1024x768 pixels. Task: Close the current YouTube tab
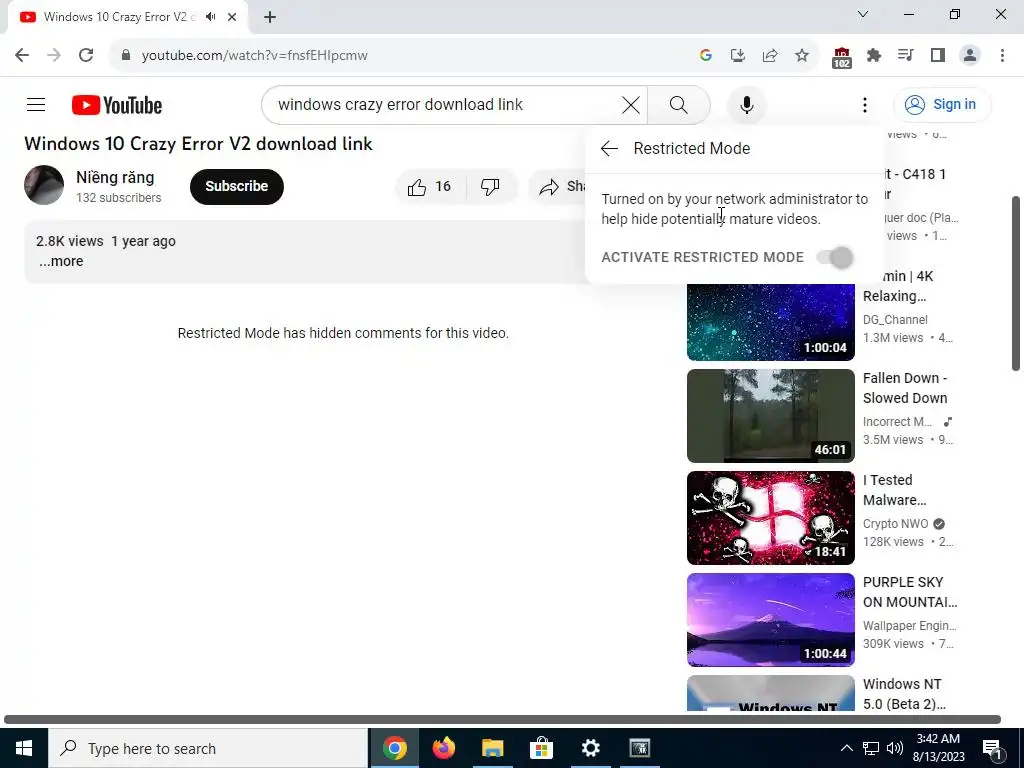coord(232,17)
